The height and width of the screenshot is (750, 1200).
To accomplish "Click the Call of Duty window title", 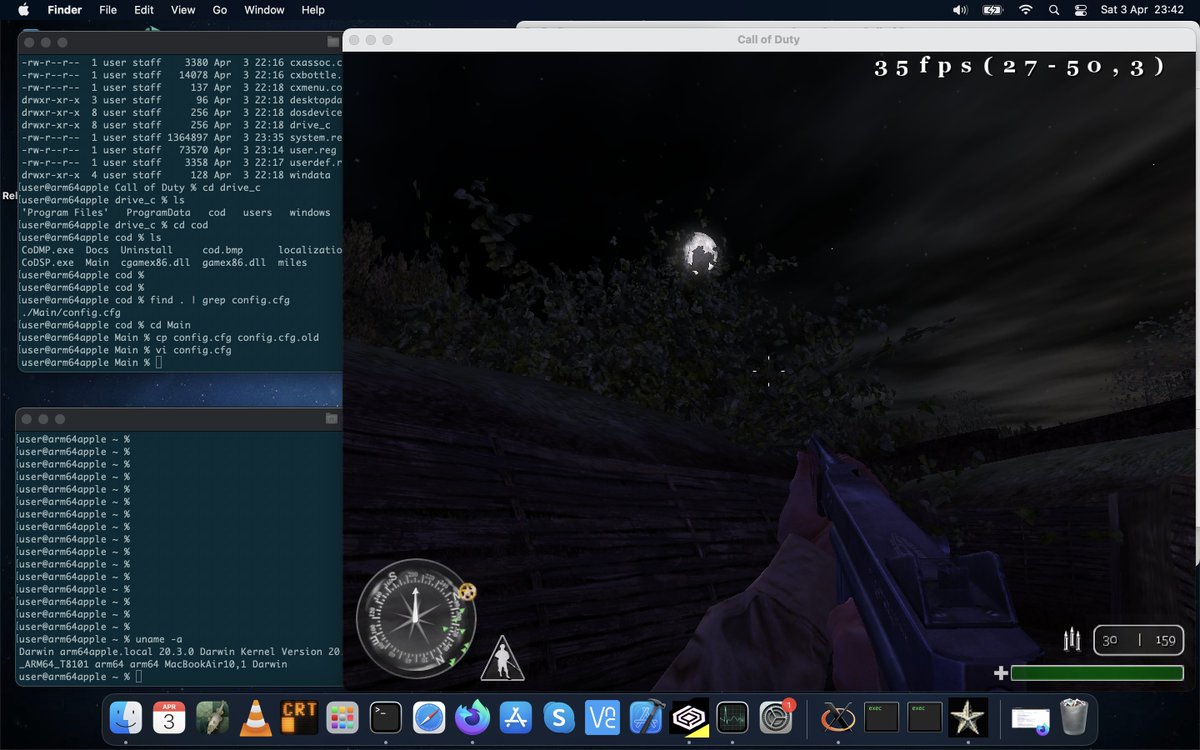I will point(768,40).
